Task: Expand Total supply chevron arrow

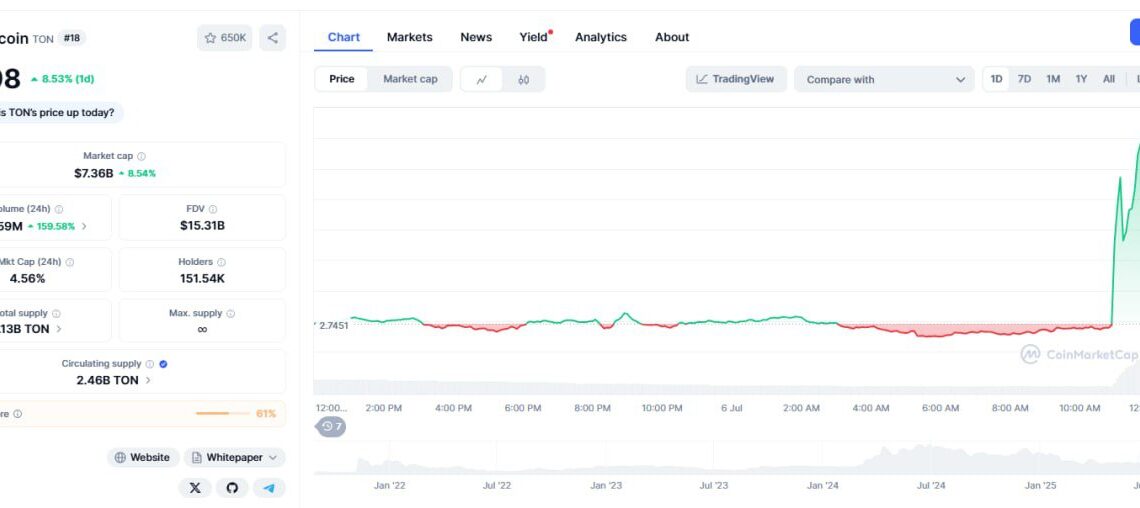Action: (59, 329)
